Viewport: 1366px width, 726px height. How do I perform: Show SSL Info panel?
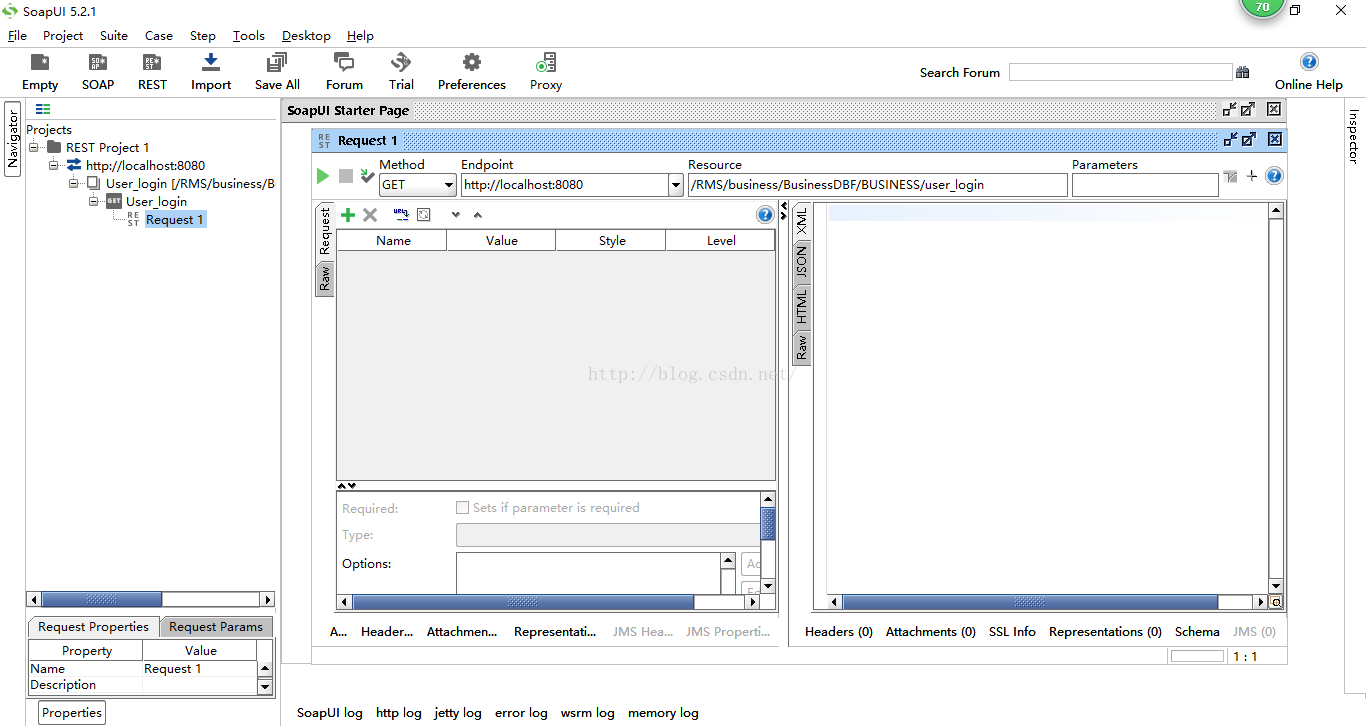pyautogui.click(x=1012, y=632)
